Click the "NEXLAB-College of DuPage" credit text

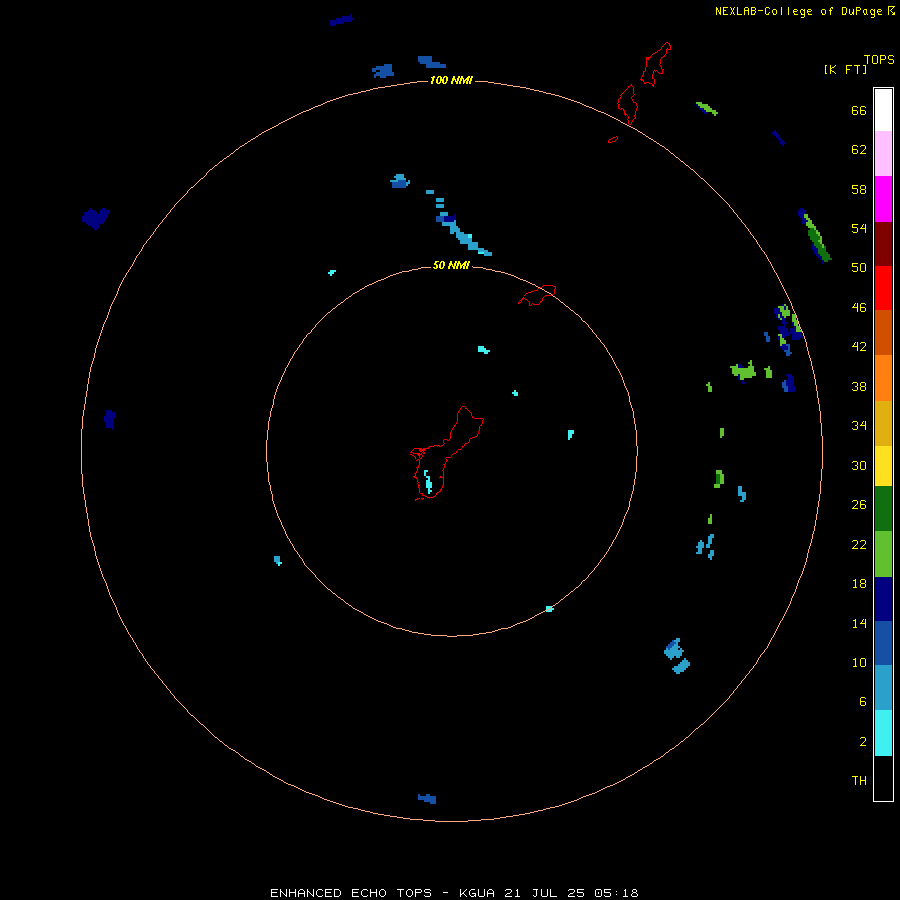(798, 11)
